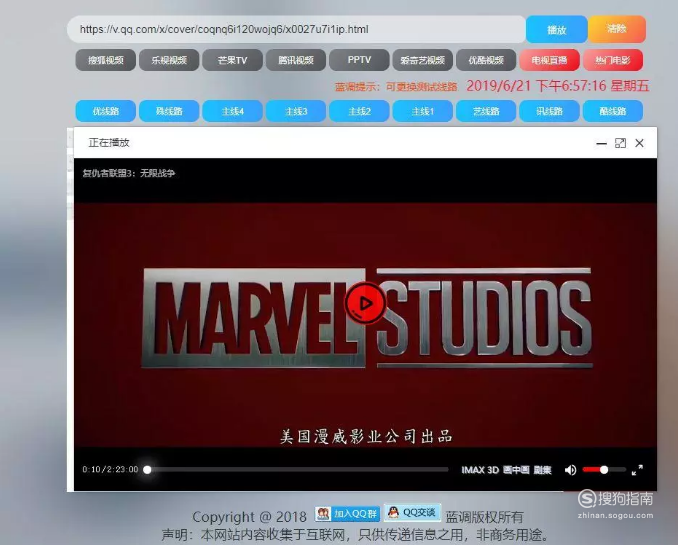
Task: Click the 0:10/2:23:00 time display
Action: [110, 470]
